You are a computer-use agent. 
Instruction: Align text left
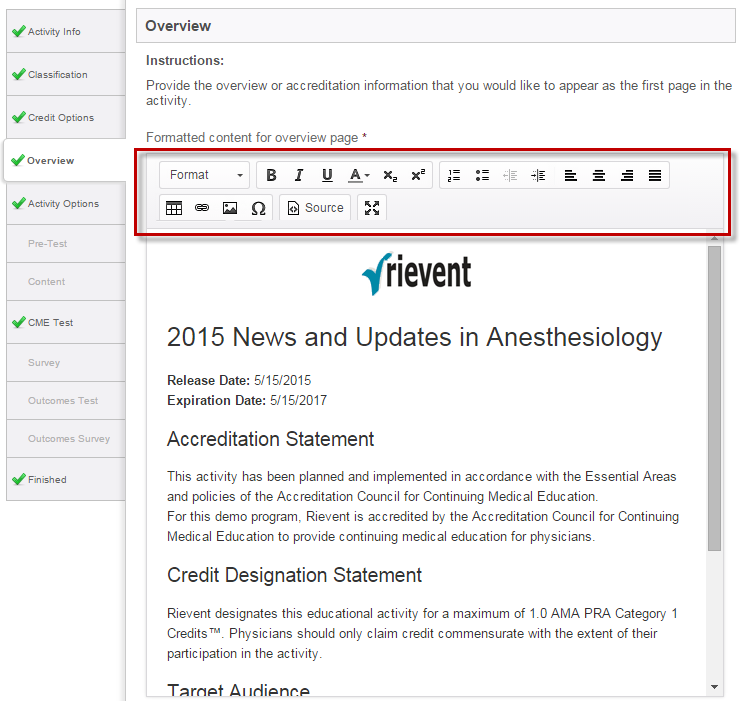click(x=571, y=175)
